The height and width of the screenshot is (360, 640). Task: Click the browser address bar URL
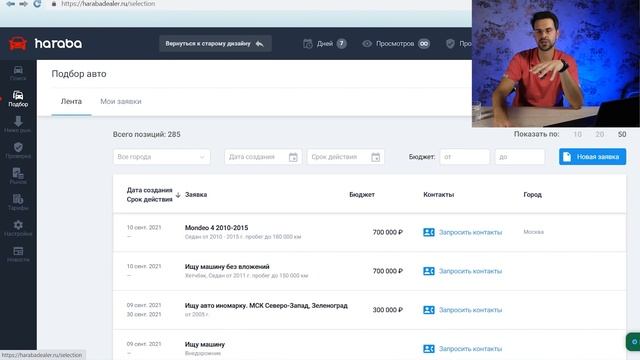[x=108, y=4]
